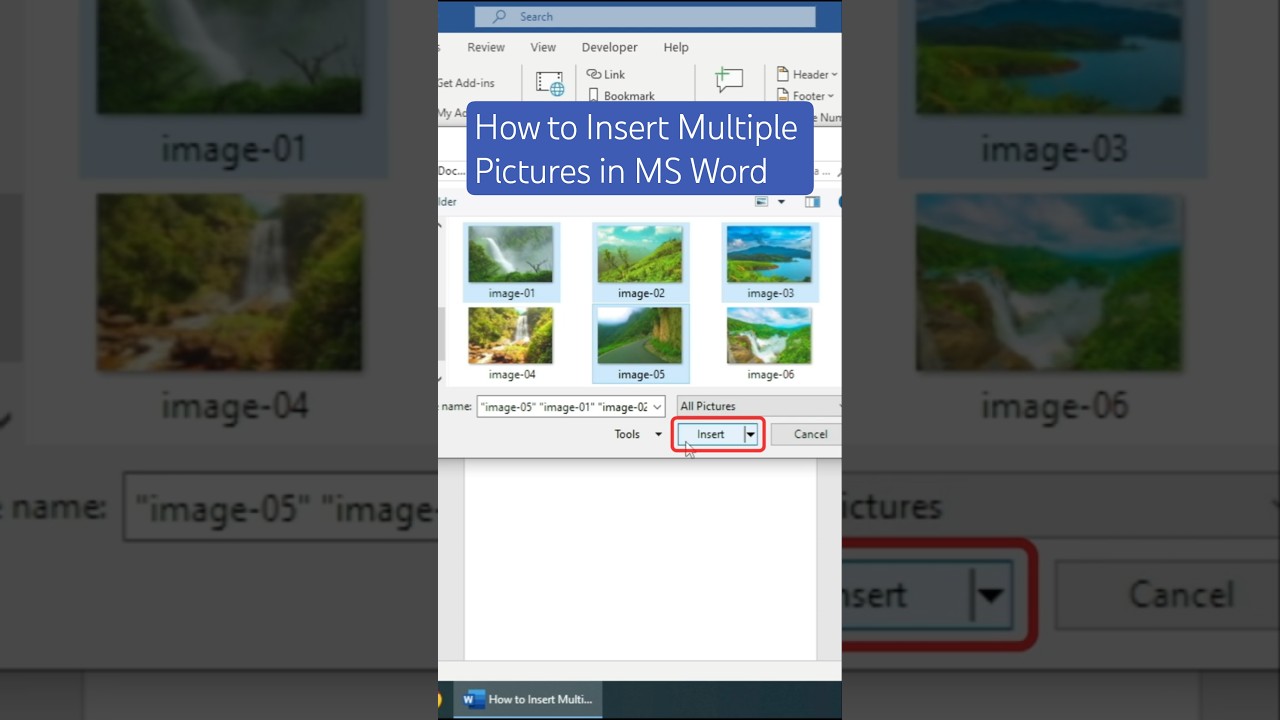Click the Search box in the title bar
The image size is (1280, 720).
click(x=645, y=16)
